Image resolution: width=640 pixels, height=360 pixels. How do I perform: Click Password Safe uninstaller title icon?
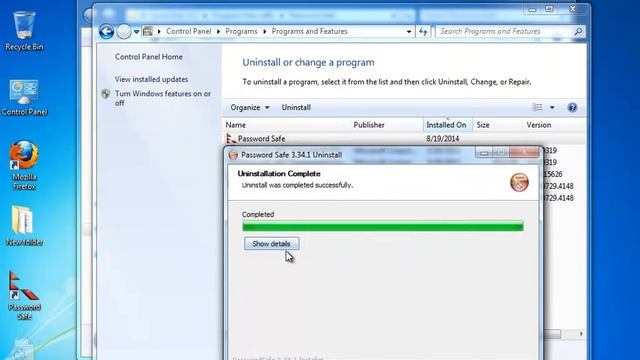pyautogui.click(x=233, y=155)
